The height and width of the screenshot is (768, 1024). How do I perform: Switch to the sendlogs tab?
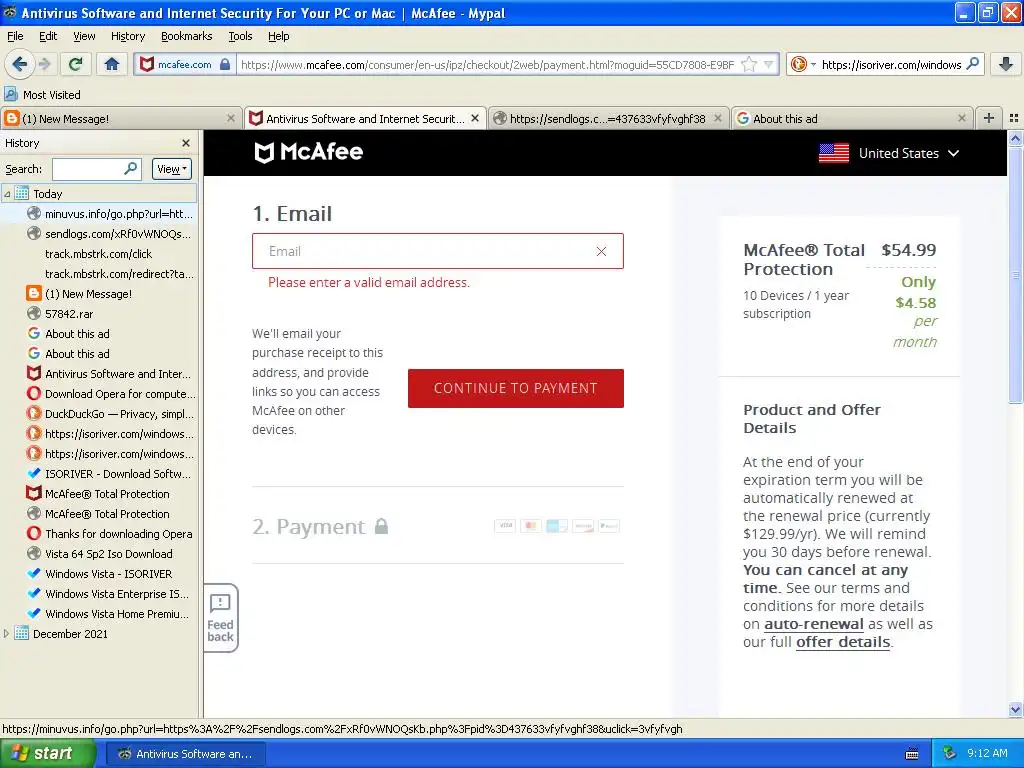[x=608, y=118]
